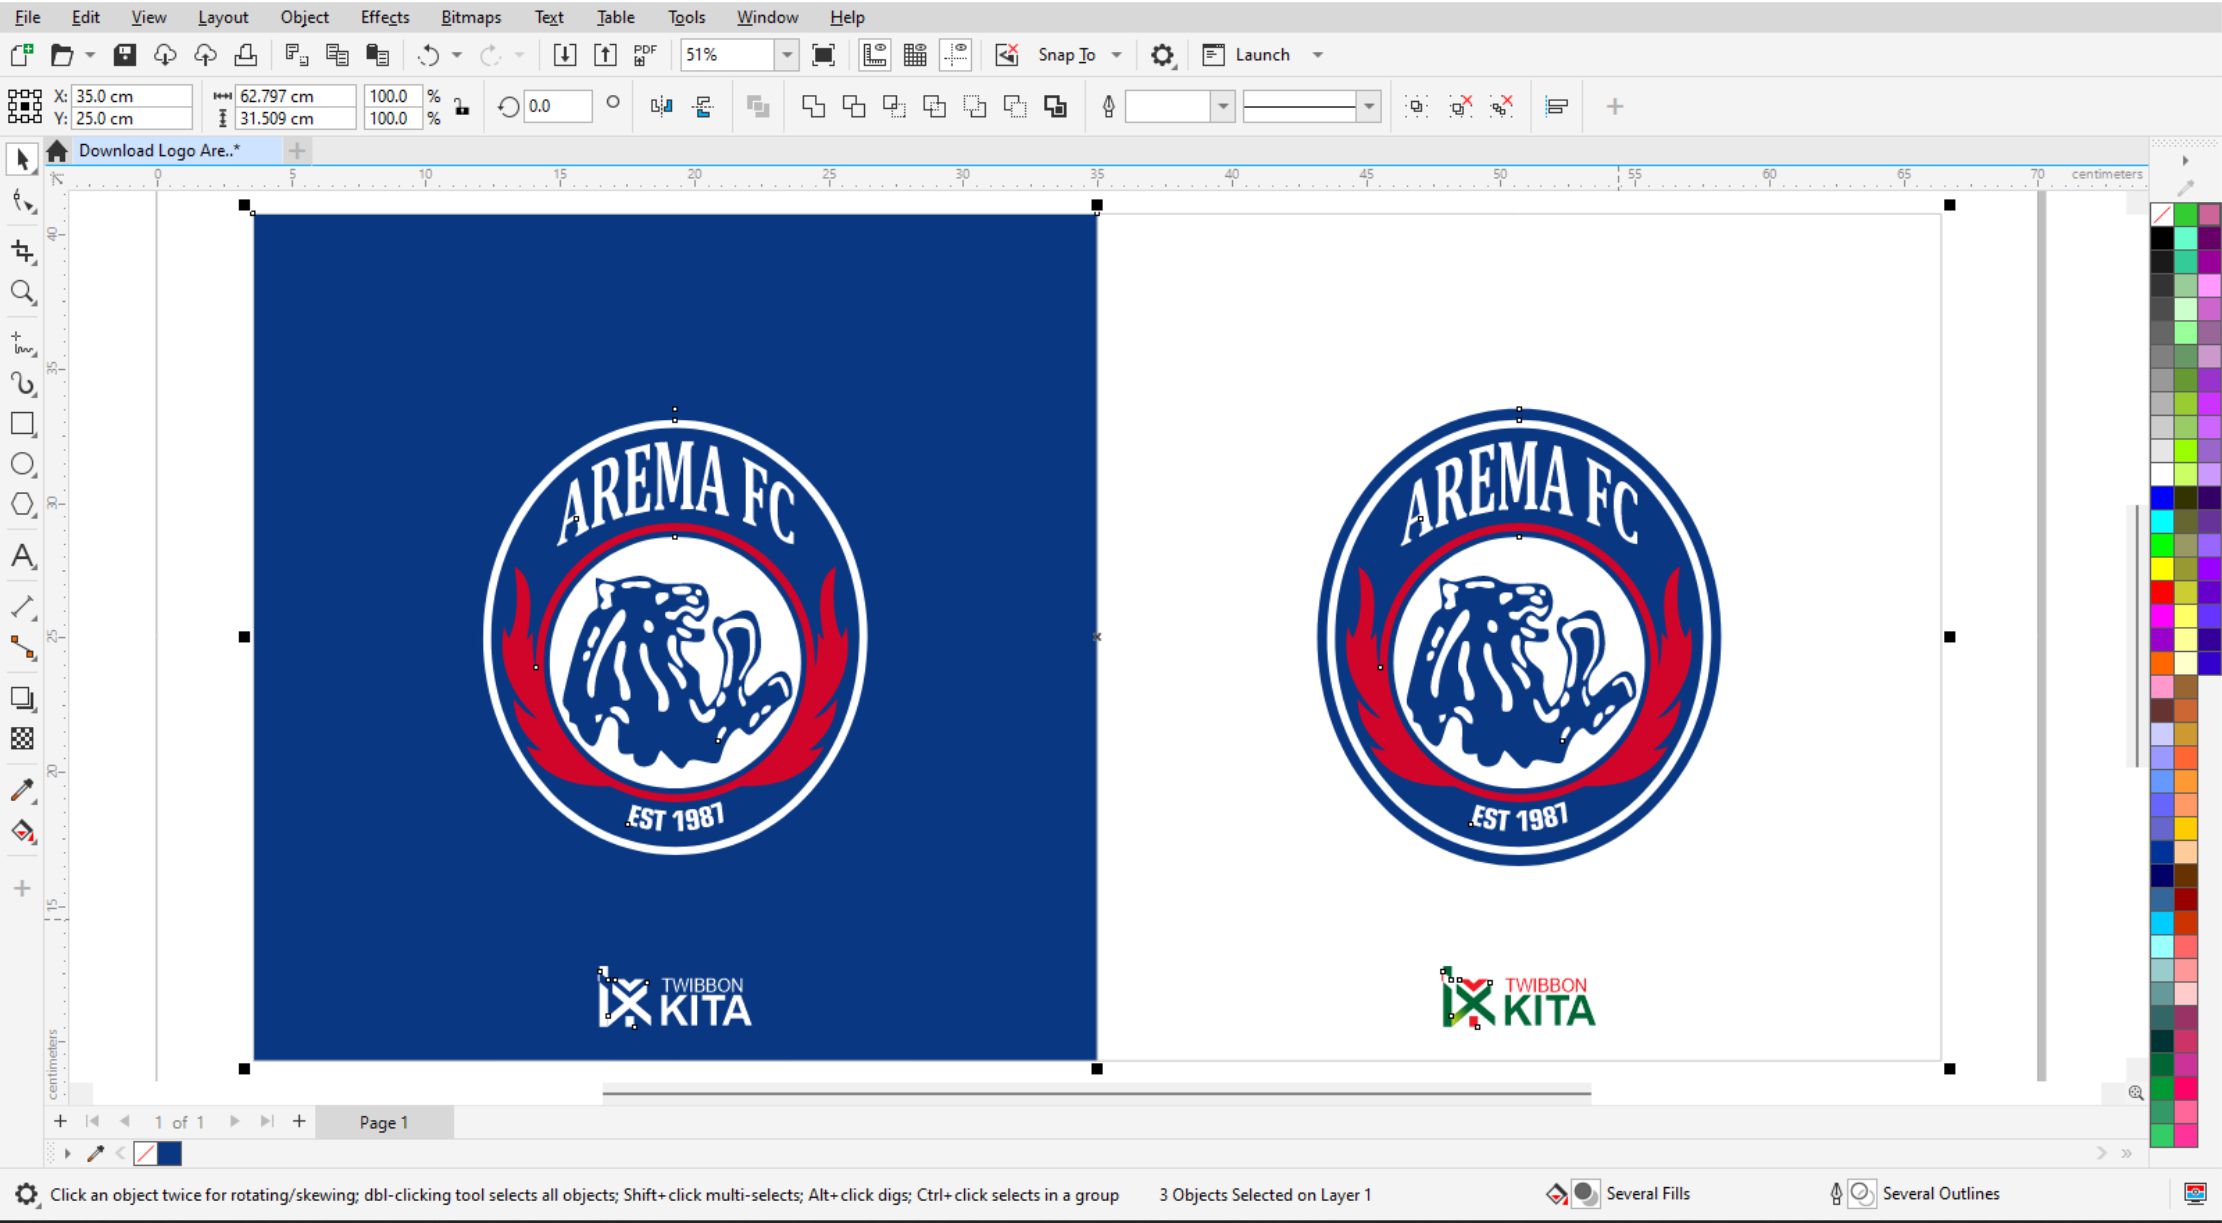Viewport: 2222px width, 1223px height.
Task: Select the Transparency tool
Action: pyautogui.click(x=22, y=739)
